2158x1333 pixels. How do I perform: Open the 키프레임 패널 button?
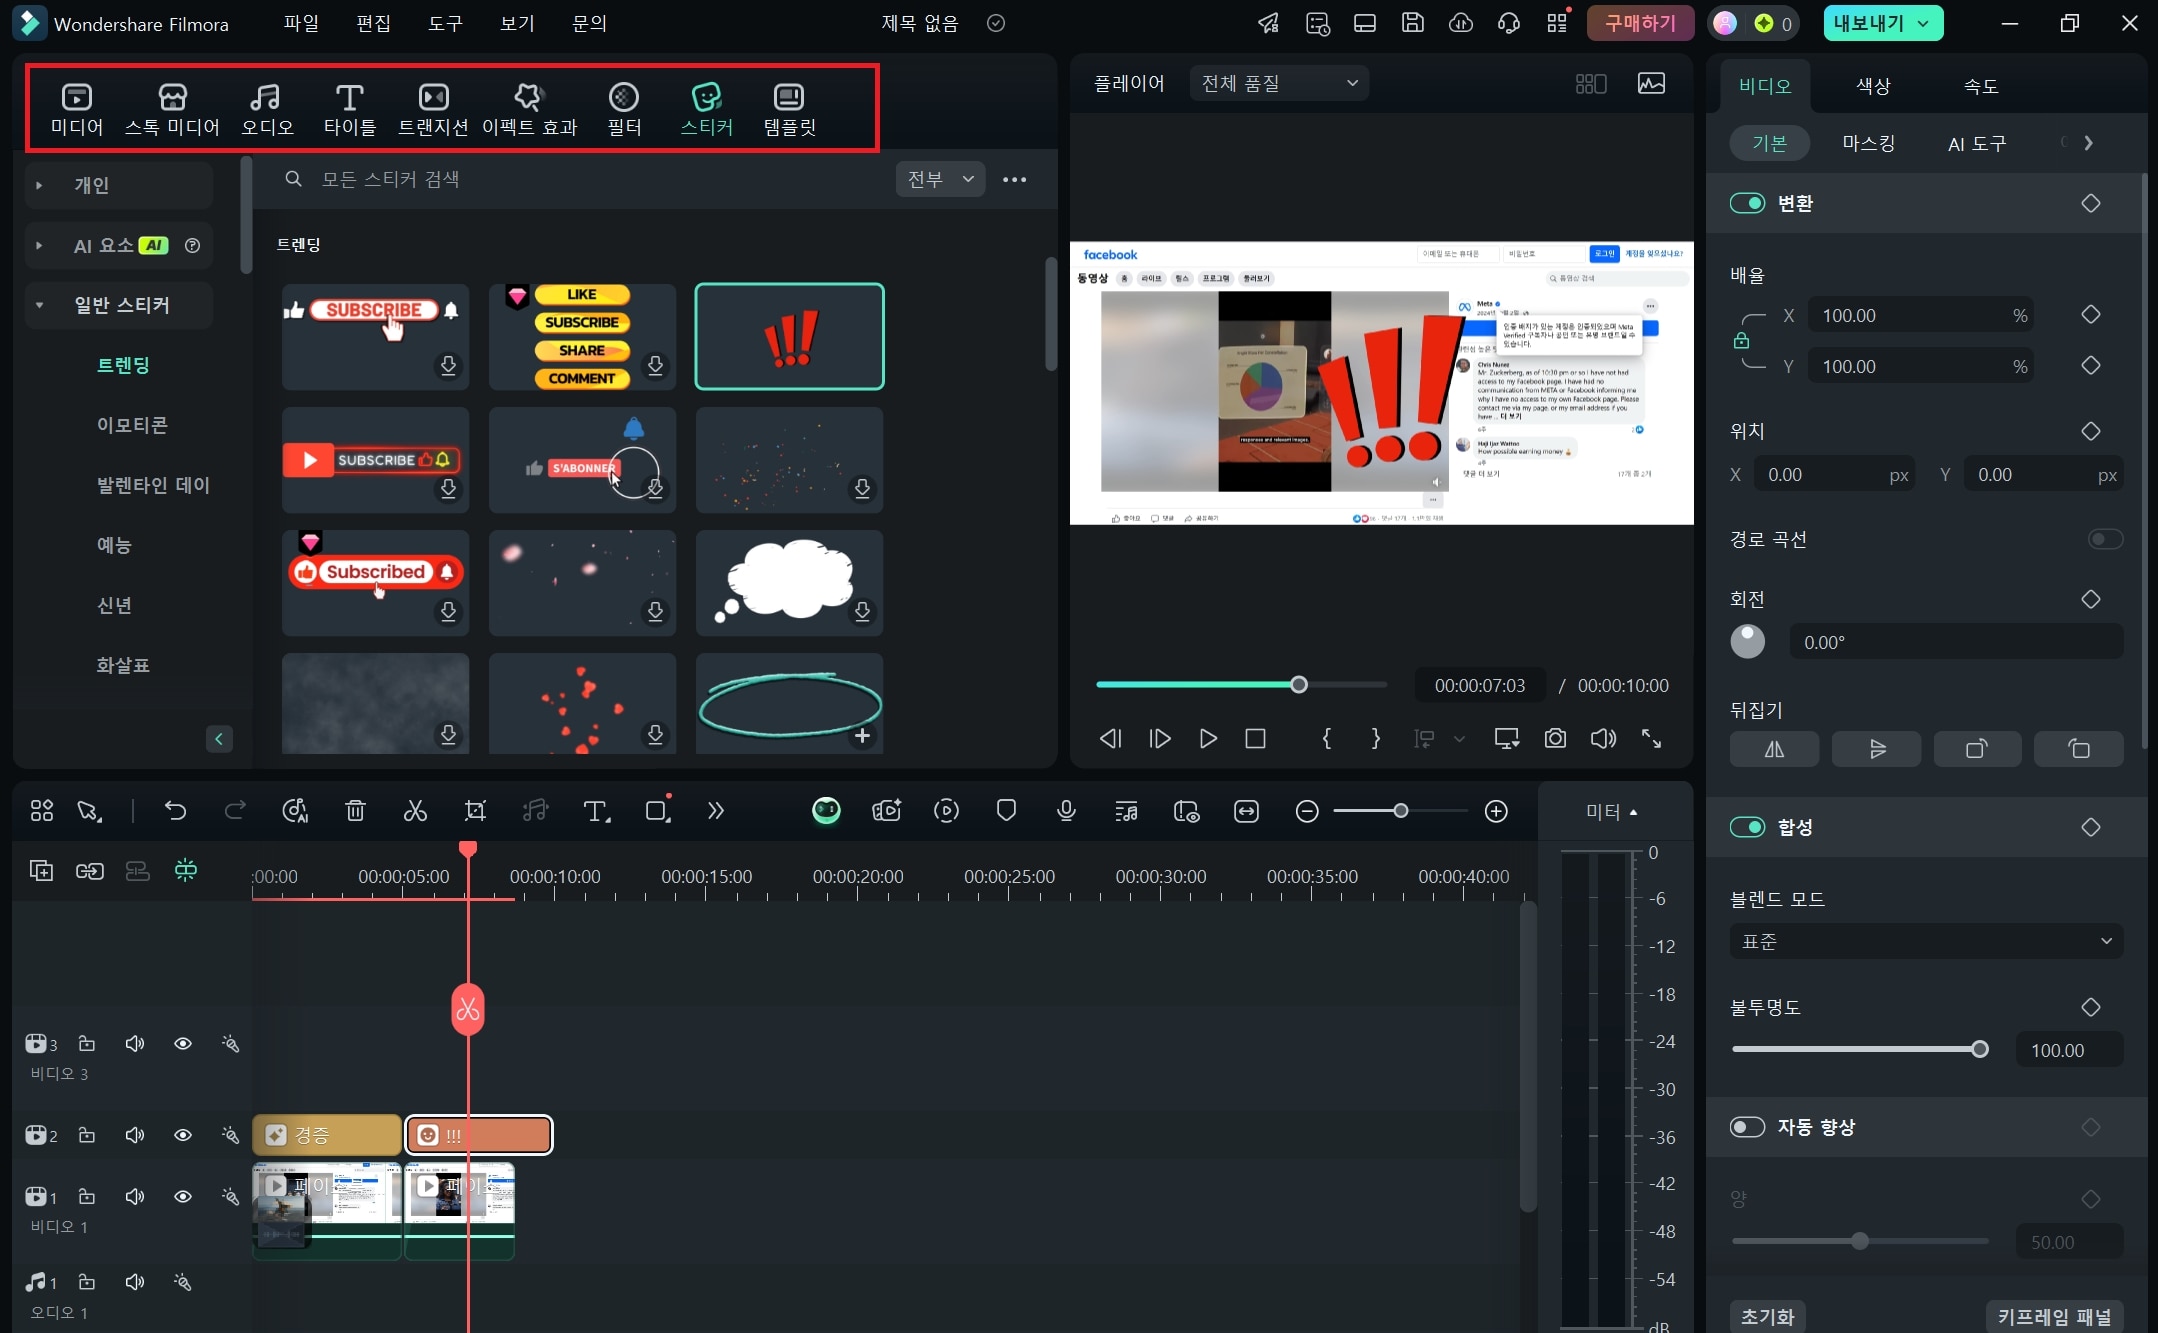pos(2054,1316)
